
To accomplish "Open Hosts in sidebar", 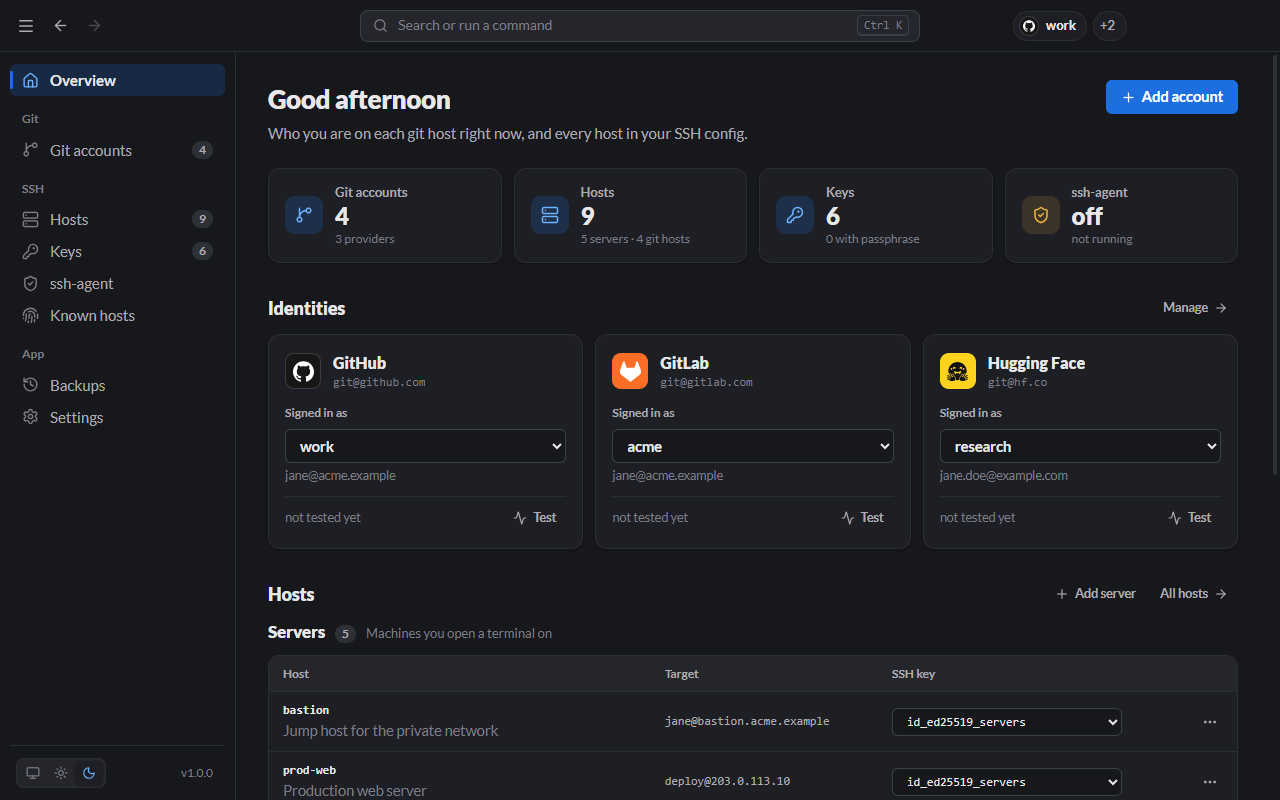I will point(118,219).
